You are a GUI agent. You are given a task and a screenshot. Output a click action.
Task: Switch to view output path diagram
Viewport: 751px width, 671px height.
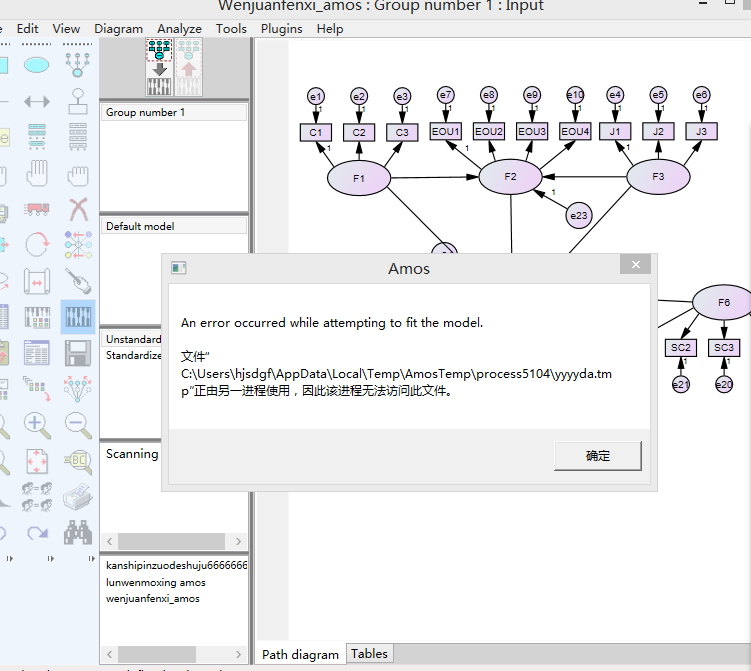click(189, 68)
